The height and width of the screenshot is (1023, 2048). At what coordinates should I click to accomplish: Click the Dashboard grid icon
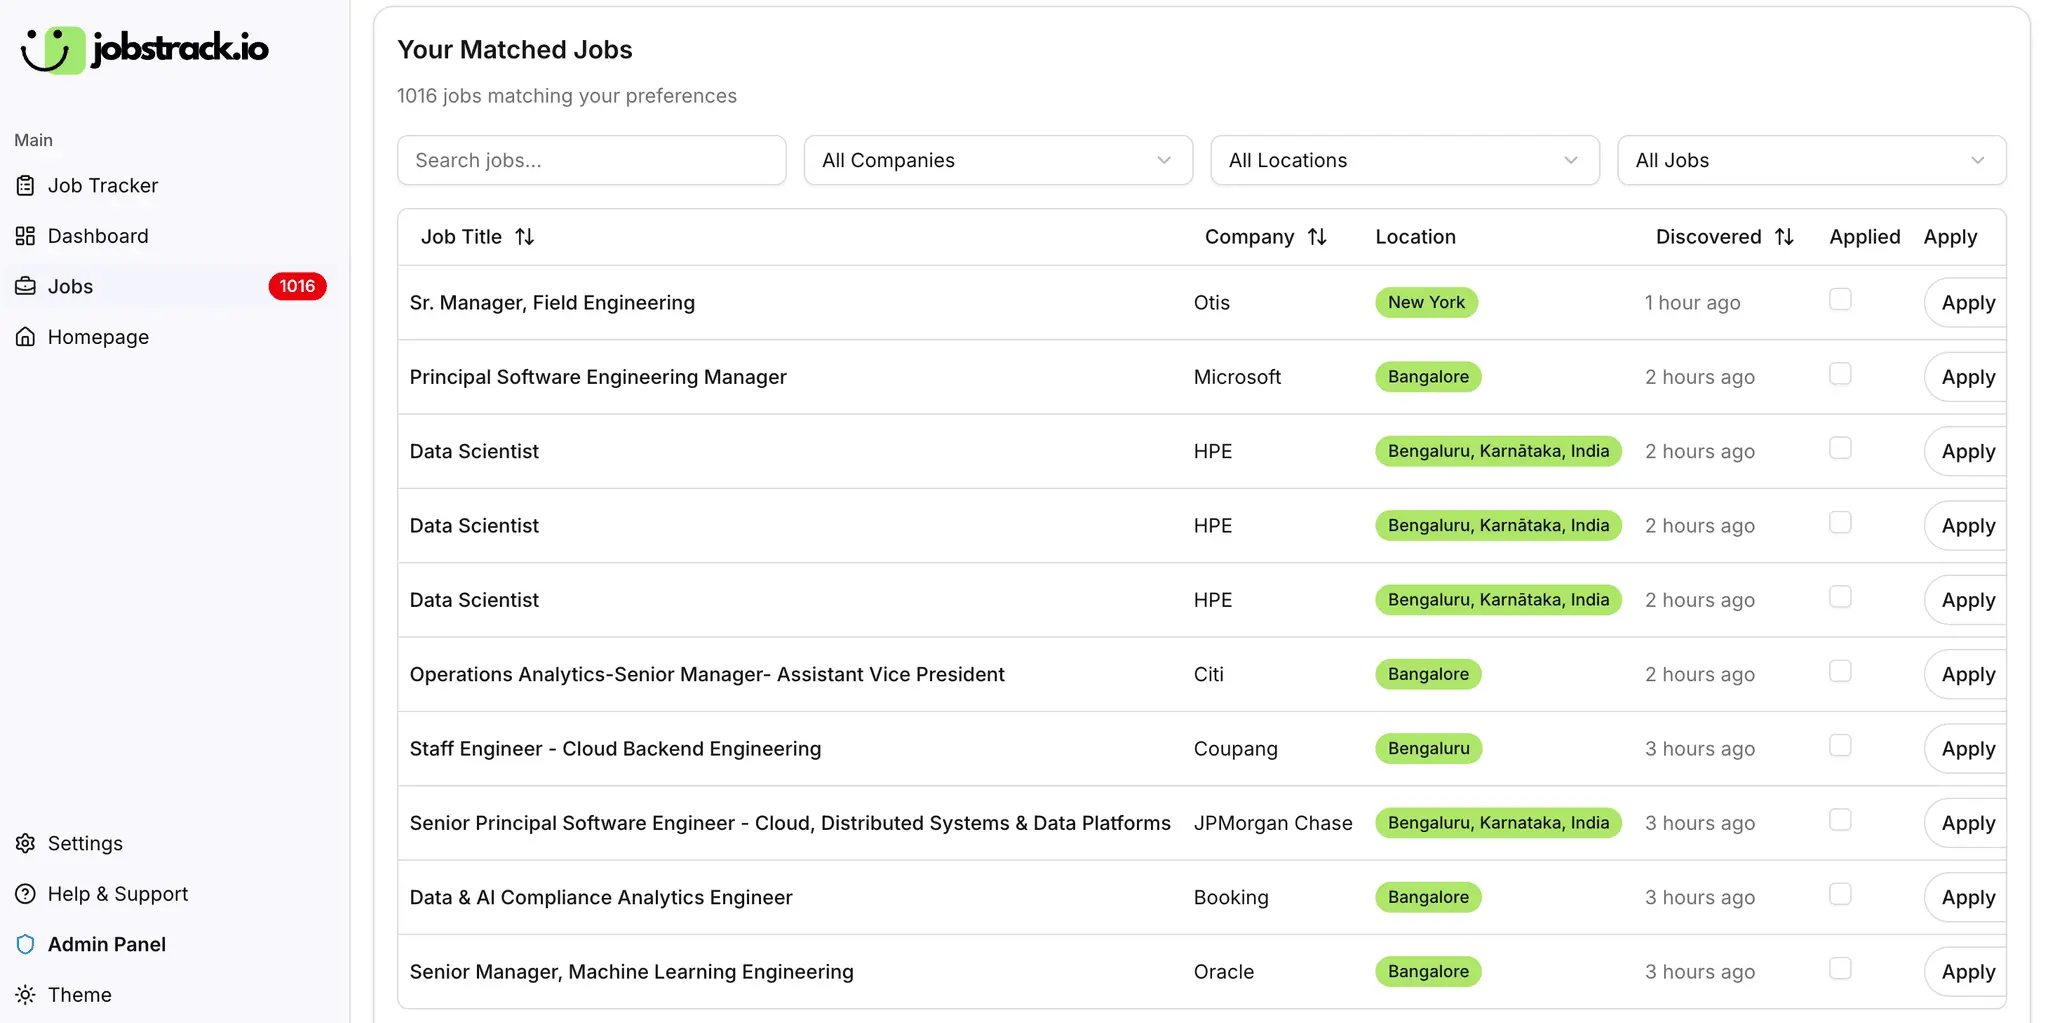click(x=26, y=236)
